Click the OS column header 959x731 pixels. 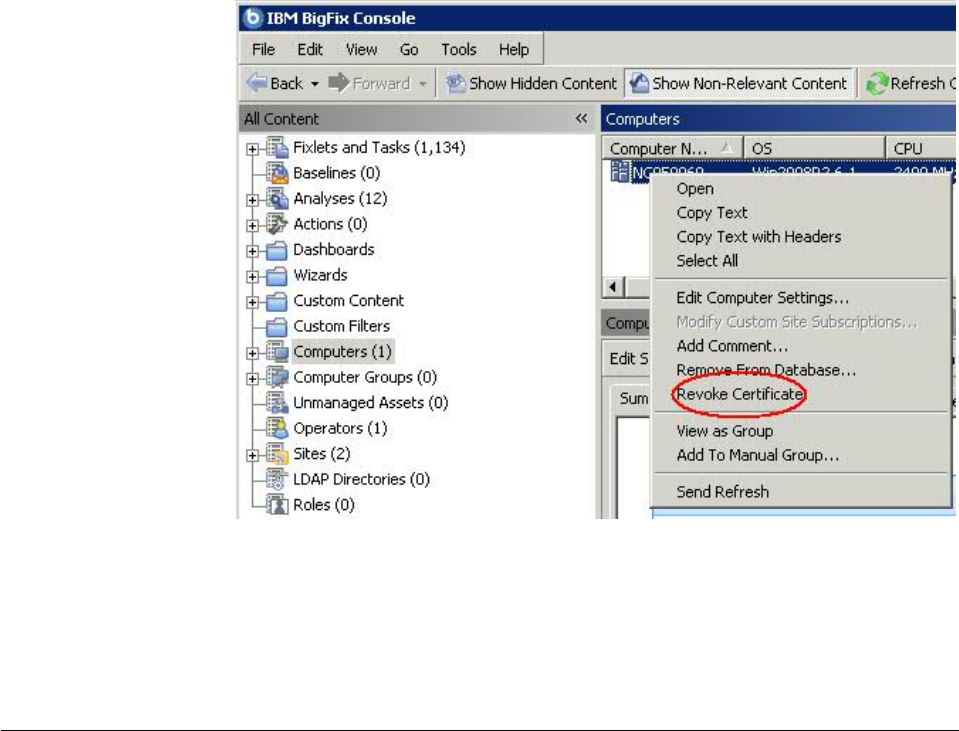(x=814, y=149)
